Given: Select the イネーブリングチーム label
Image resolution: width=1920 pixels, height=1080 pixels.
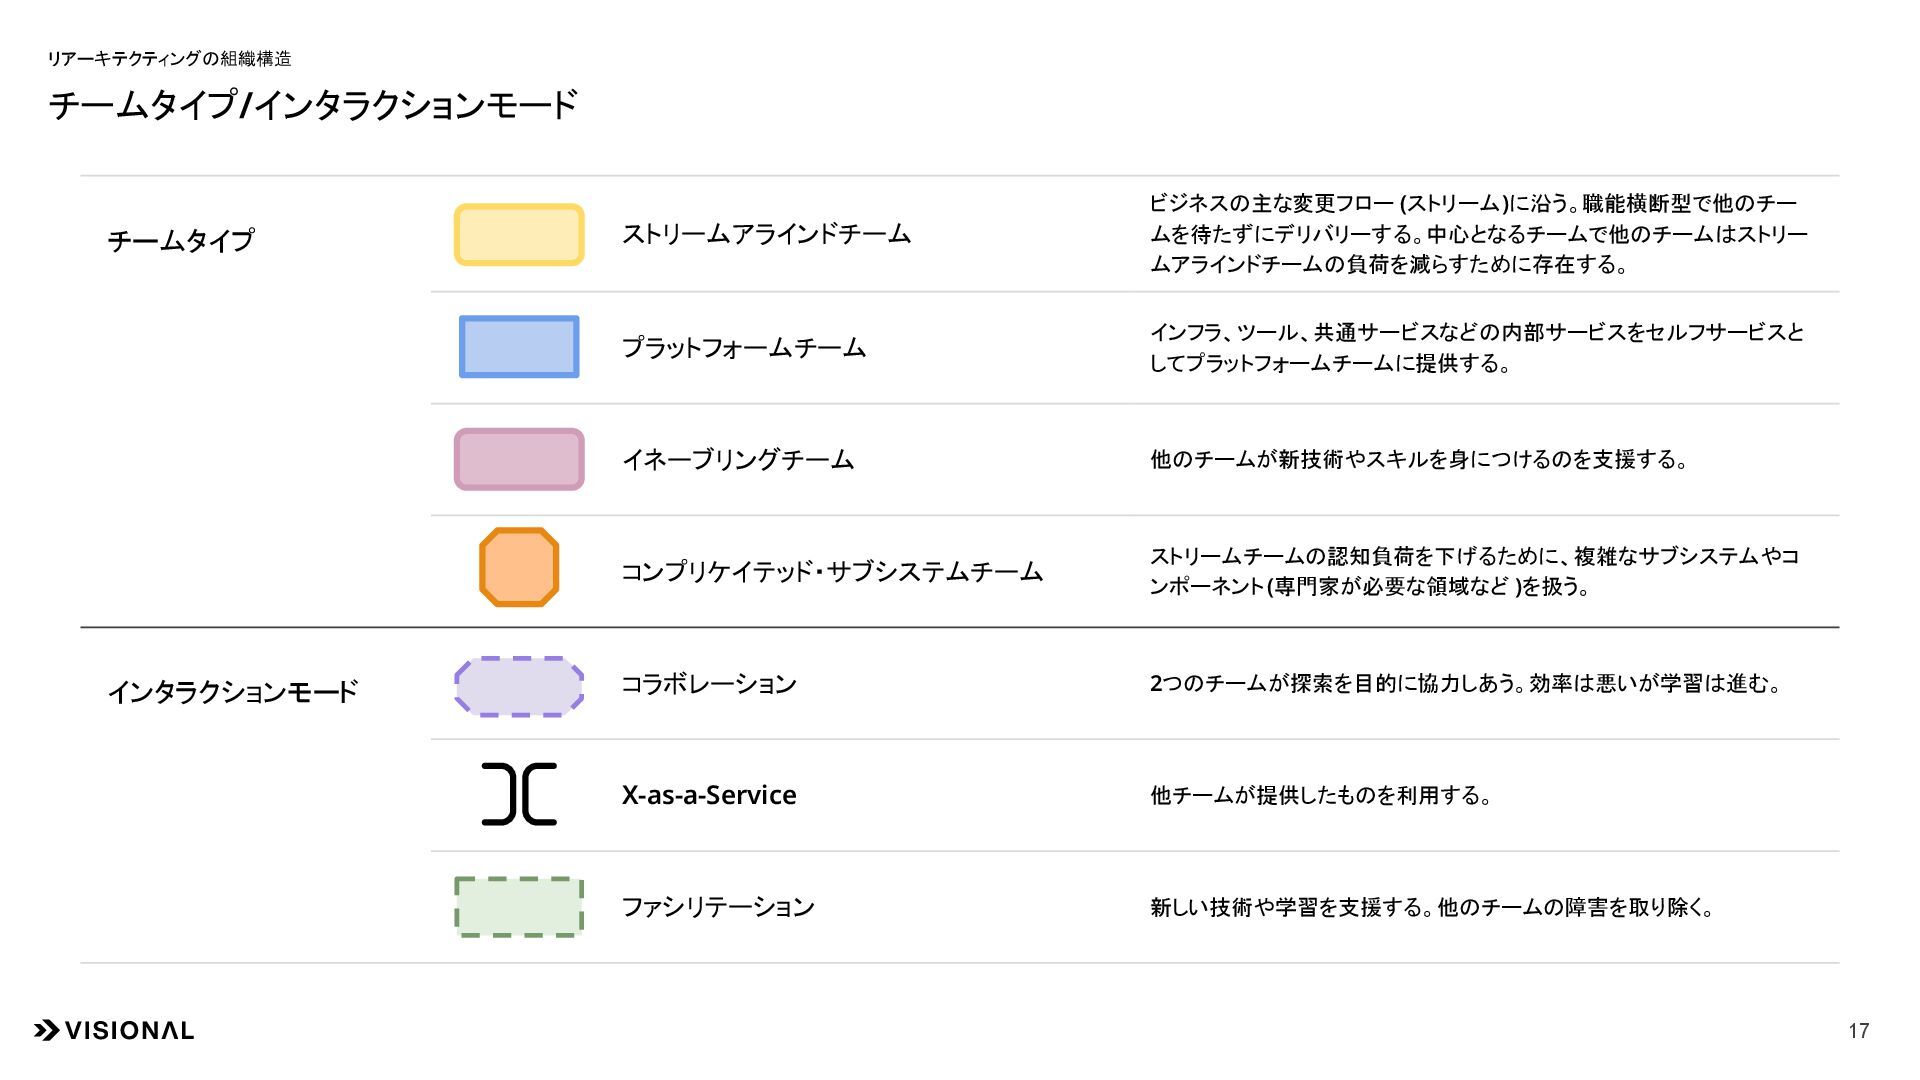Looking at the screenshot, I should 738,460.
